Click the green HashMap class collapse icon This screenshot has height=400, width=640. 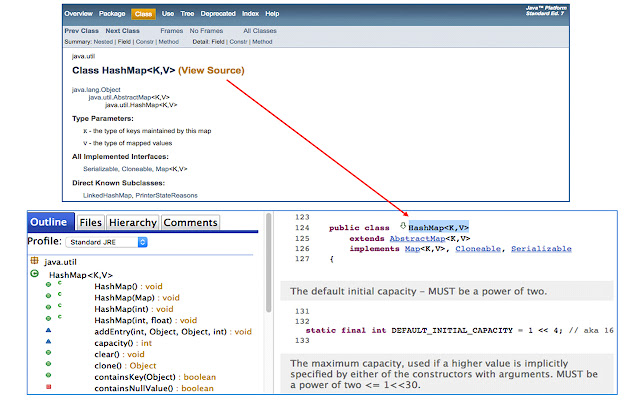pyautogui.click(x=35, y=274)
